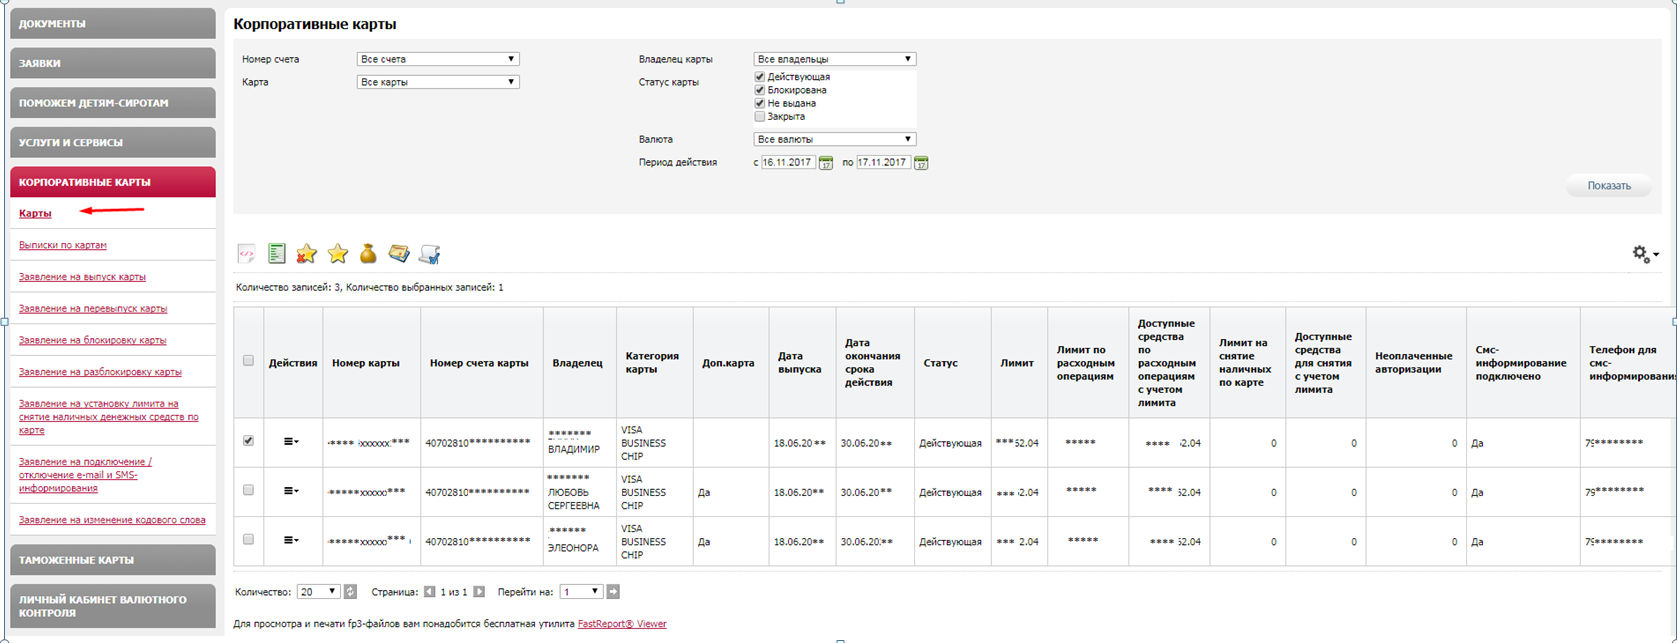Click the XML export page icon
1677x643 pixels.
246,254
